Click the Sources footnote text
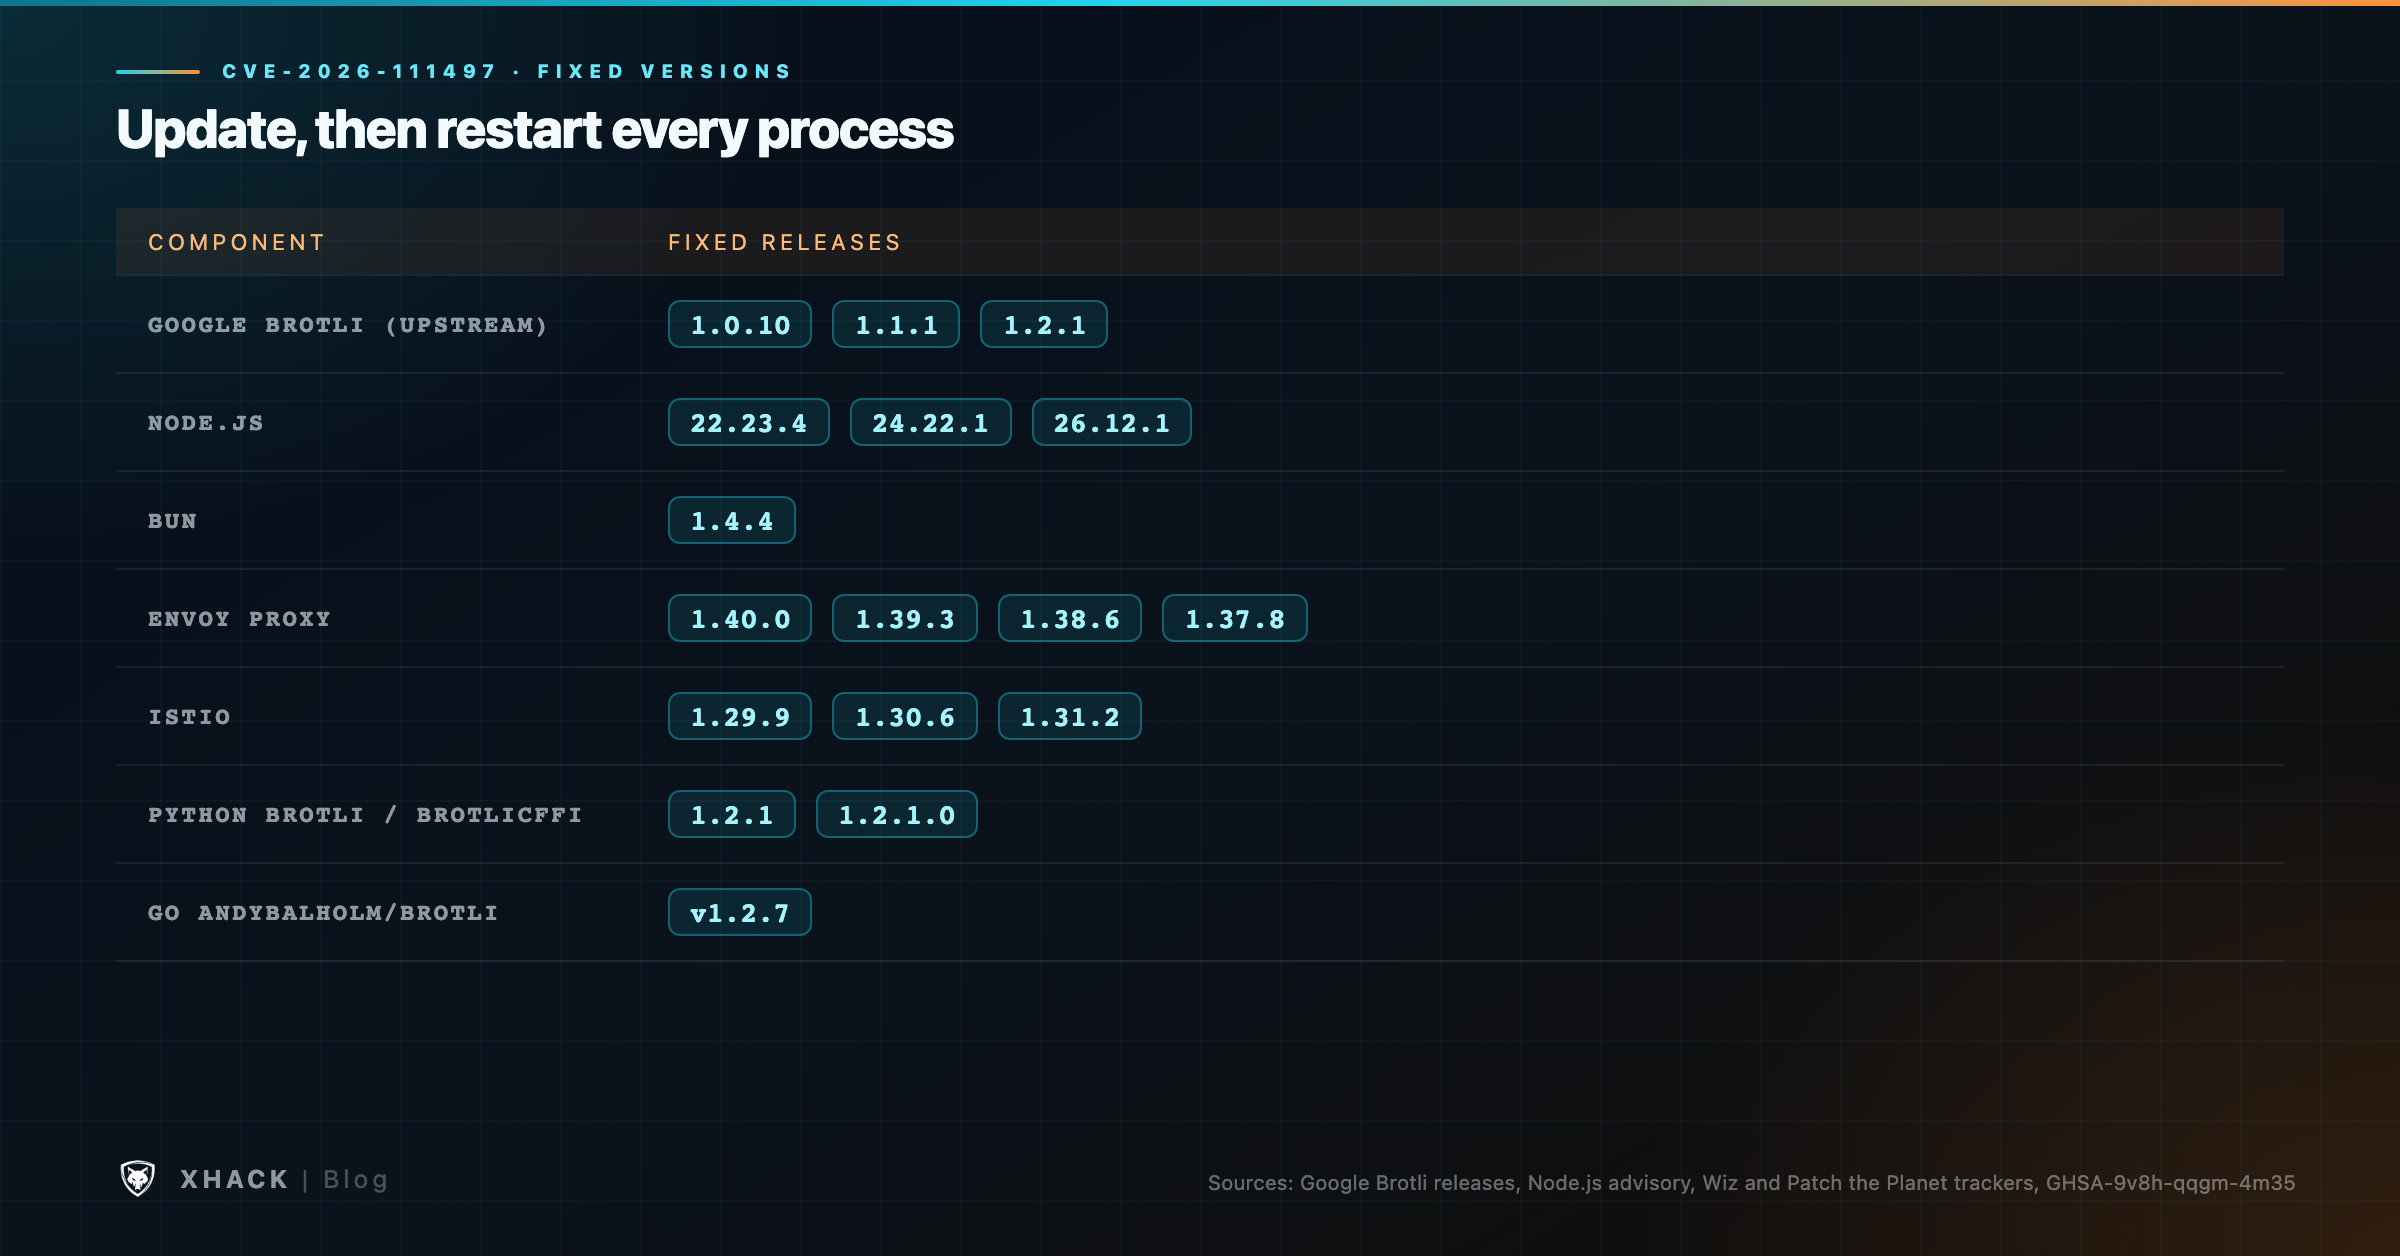This screenshot has height=1256, width=2400. tap(1751, 1183)
